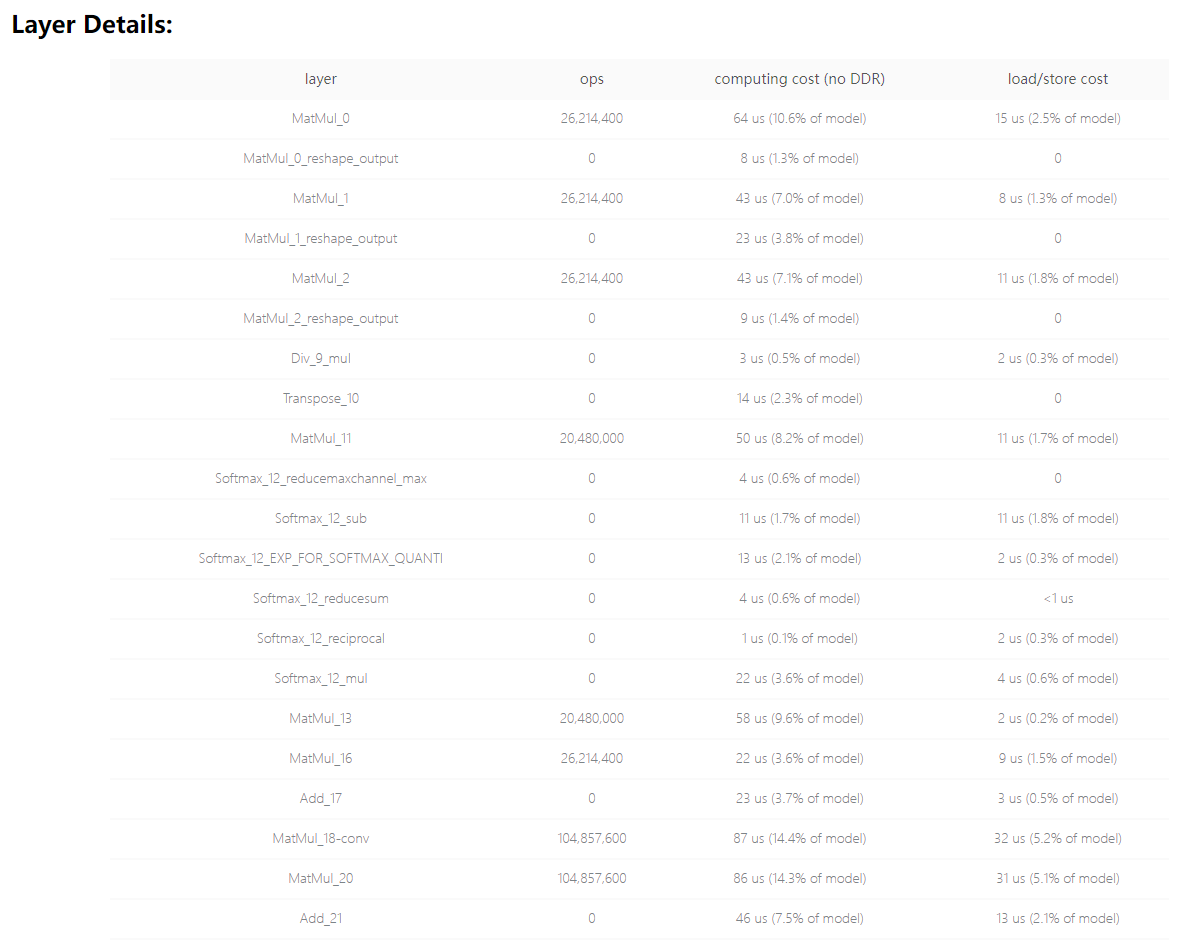Select the Transpose_10 layer name
The width and height of the screenshot is (1202, 948).
coord(321,398)
